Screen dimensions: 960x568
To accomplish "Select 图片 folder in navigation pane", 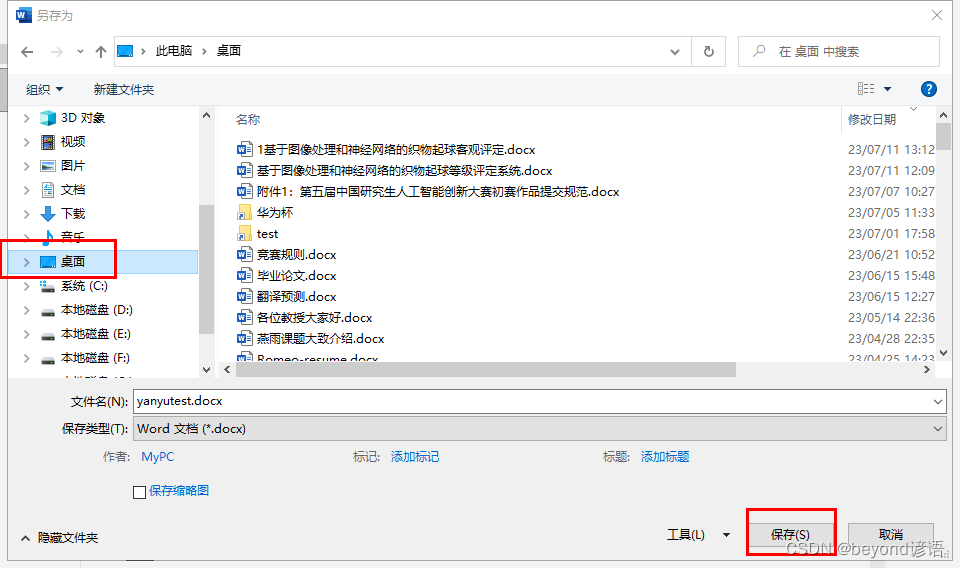I will [x=73, y=165].
